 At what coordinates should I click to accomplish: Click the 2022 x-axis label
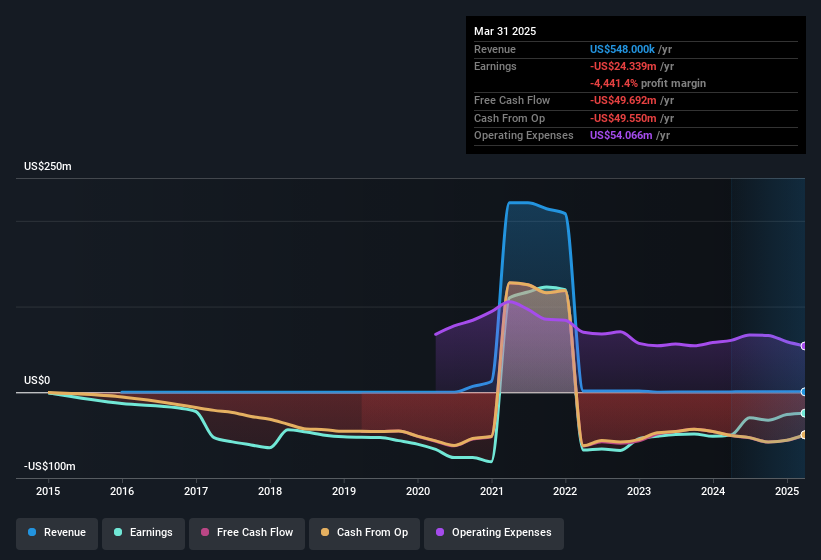tap(565, 491)
